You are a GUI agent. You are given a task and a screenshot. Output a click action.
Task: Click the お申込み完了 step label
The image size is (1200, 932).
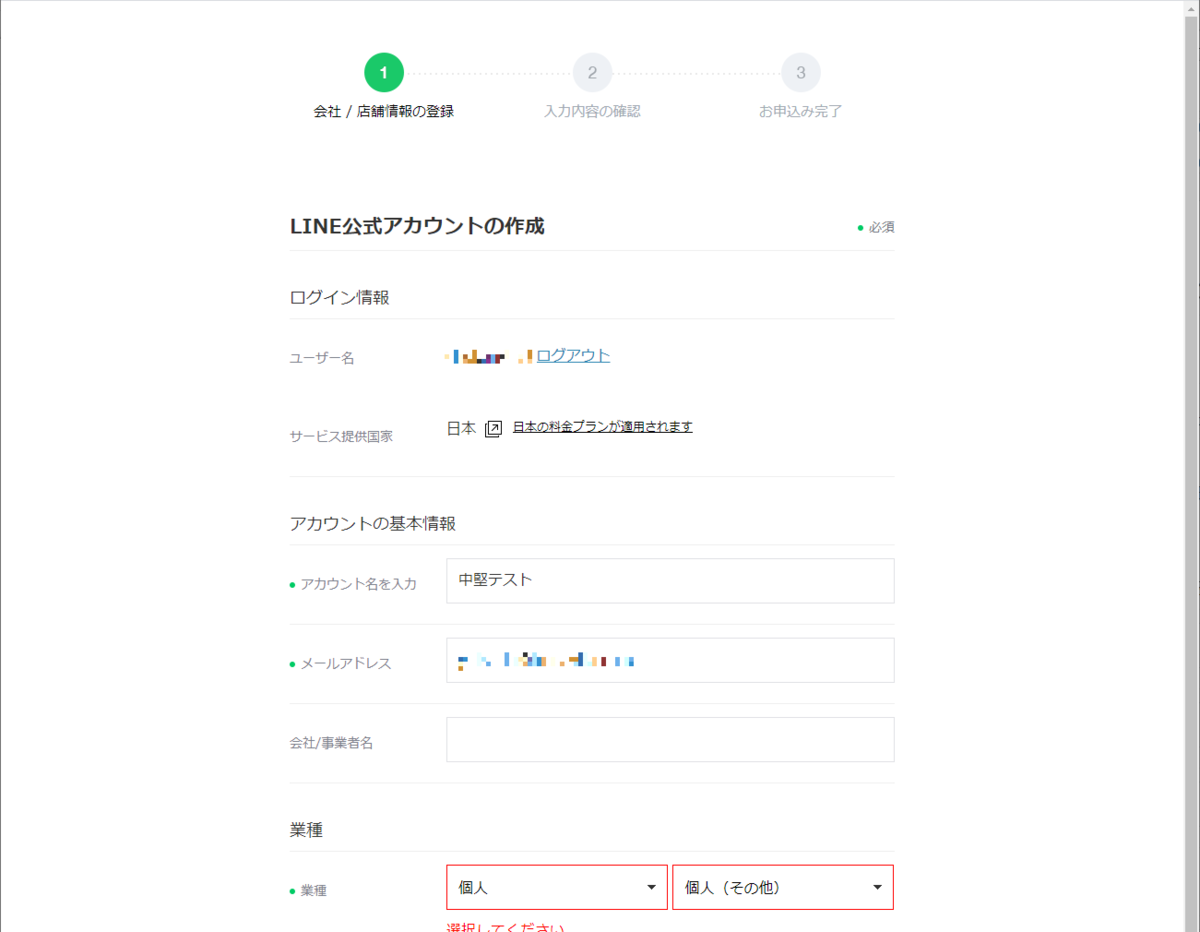click(x=801, y=111)
